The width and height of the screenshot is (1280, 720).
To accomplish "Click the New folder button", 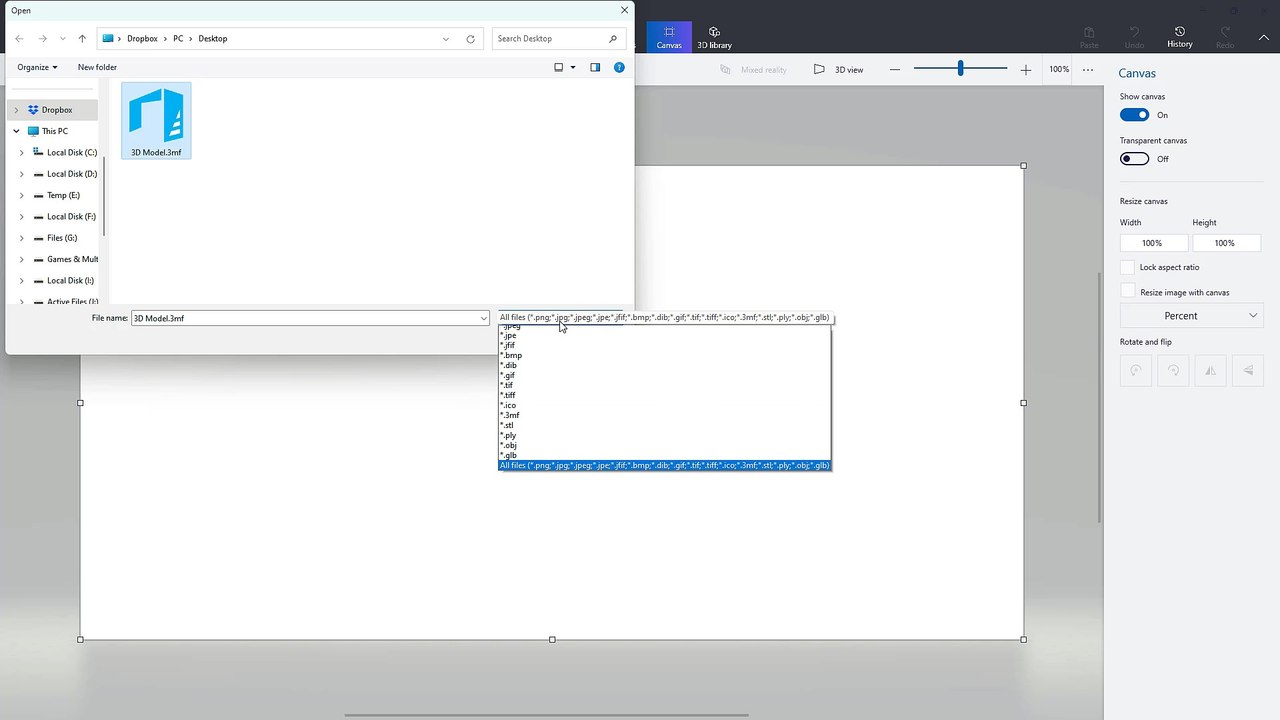I will [97, 67].
